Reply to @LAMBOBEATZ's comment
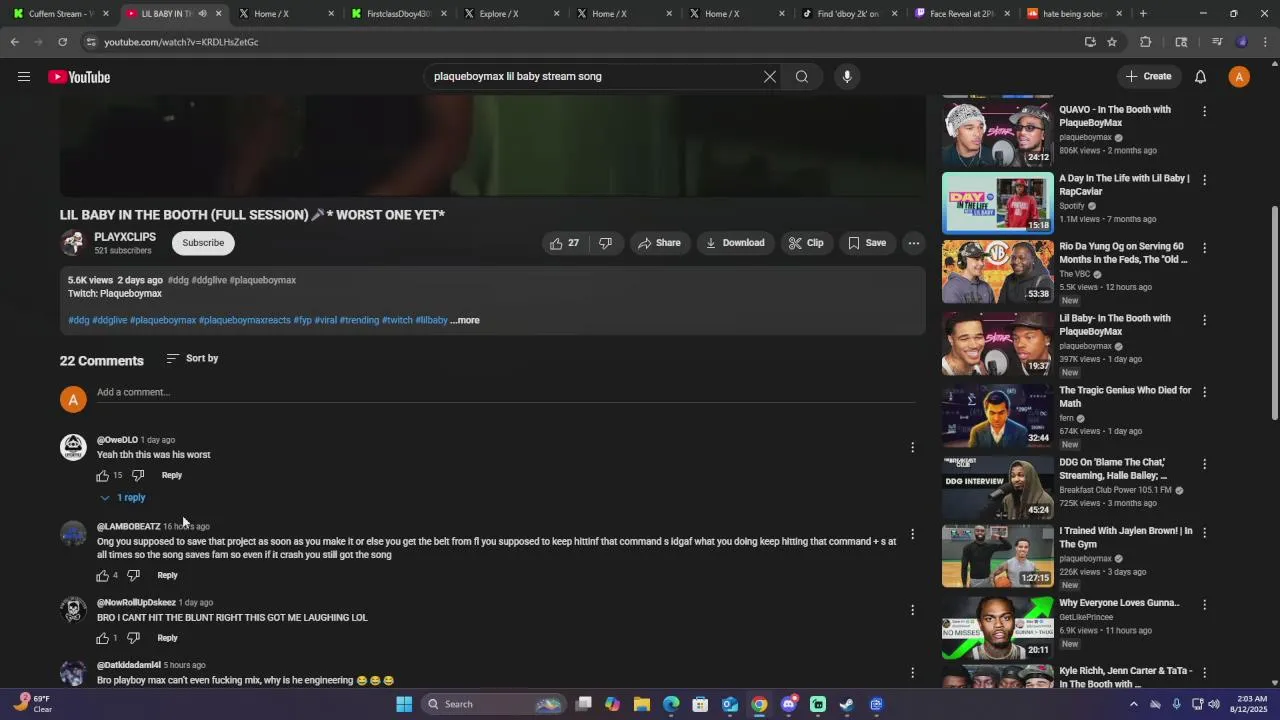Viewport: 1280px width, 720px height. click(x=167, y=576)
